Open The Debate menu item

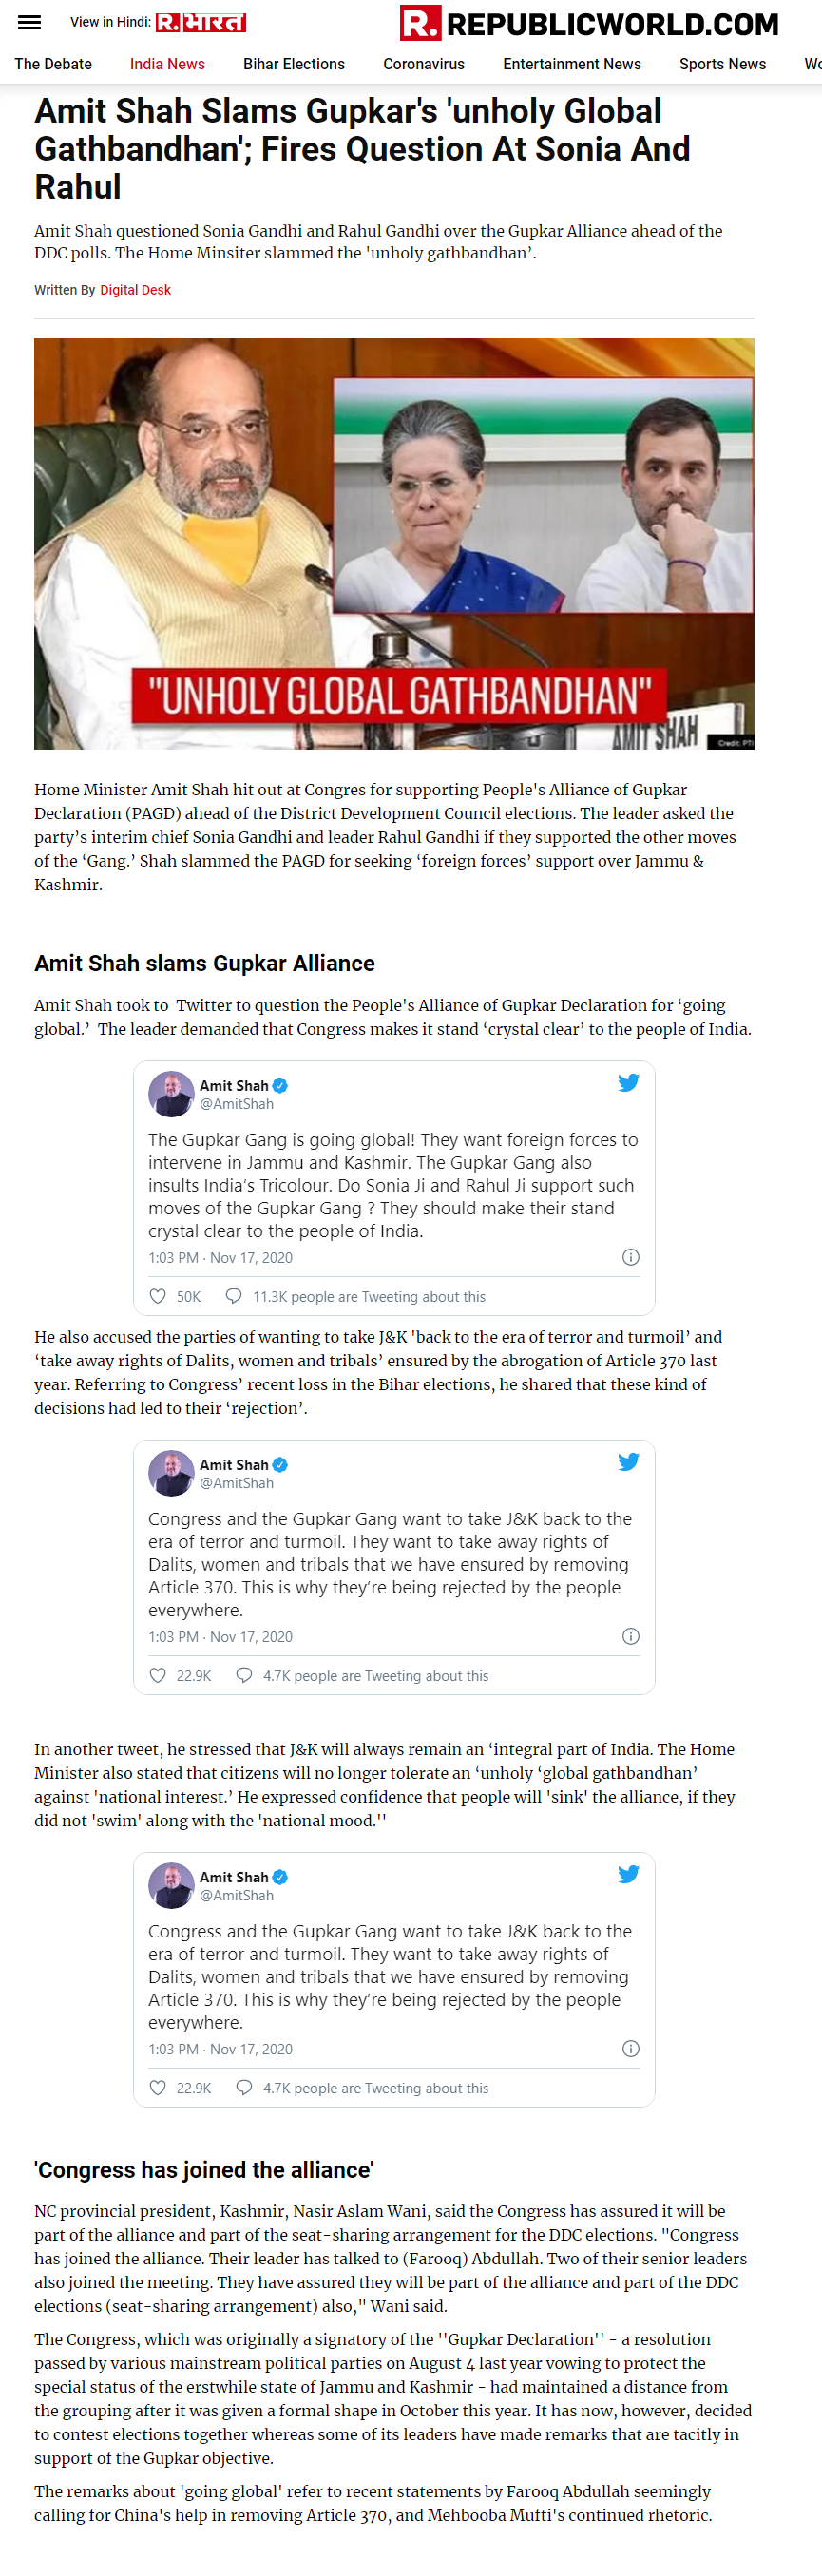(53, 64)
